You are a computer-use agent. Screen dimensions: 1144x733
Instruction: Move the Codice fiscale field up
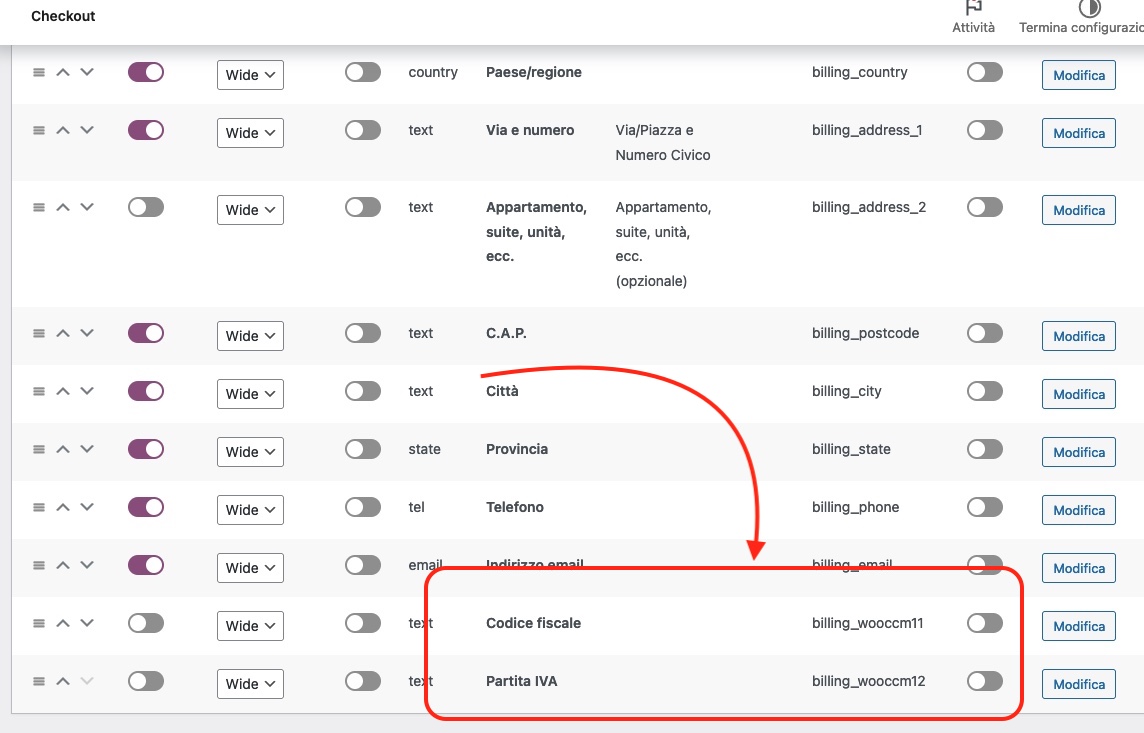[63, 624]
